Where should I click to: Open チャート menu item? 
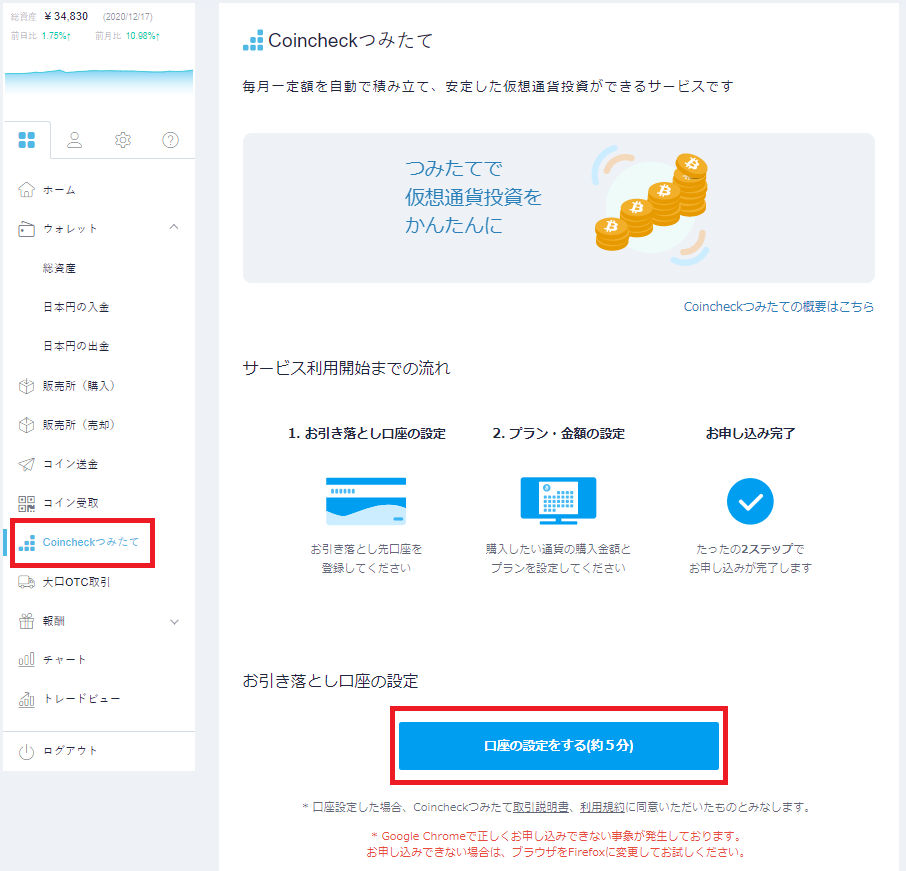(x=65, y=660)
